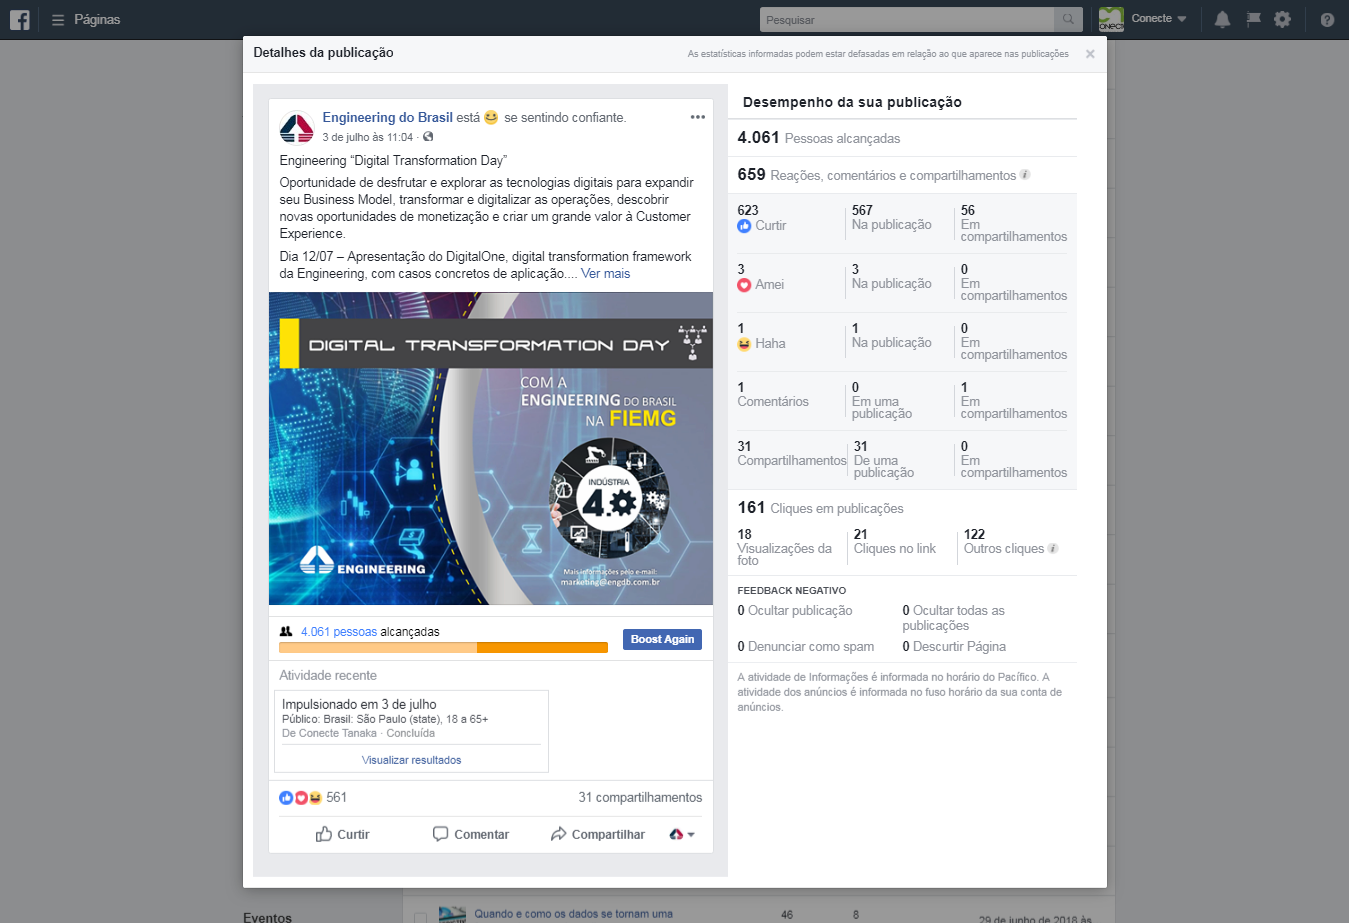Open the post options three-dots menu
The image size is (1349, 923).
698,117
